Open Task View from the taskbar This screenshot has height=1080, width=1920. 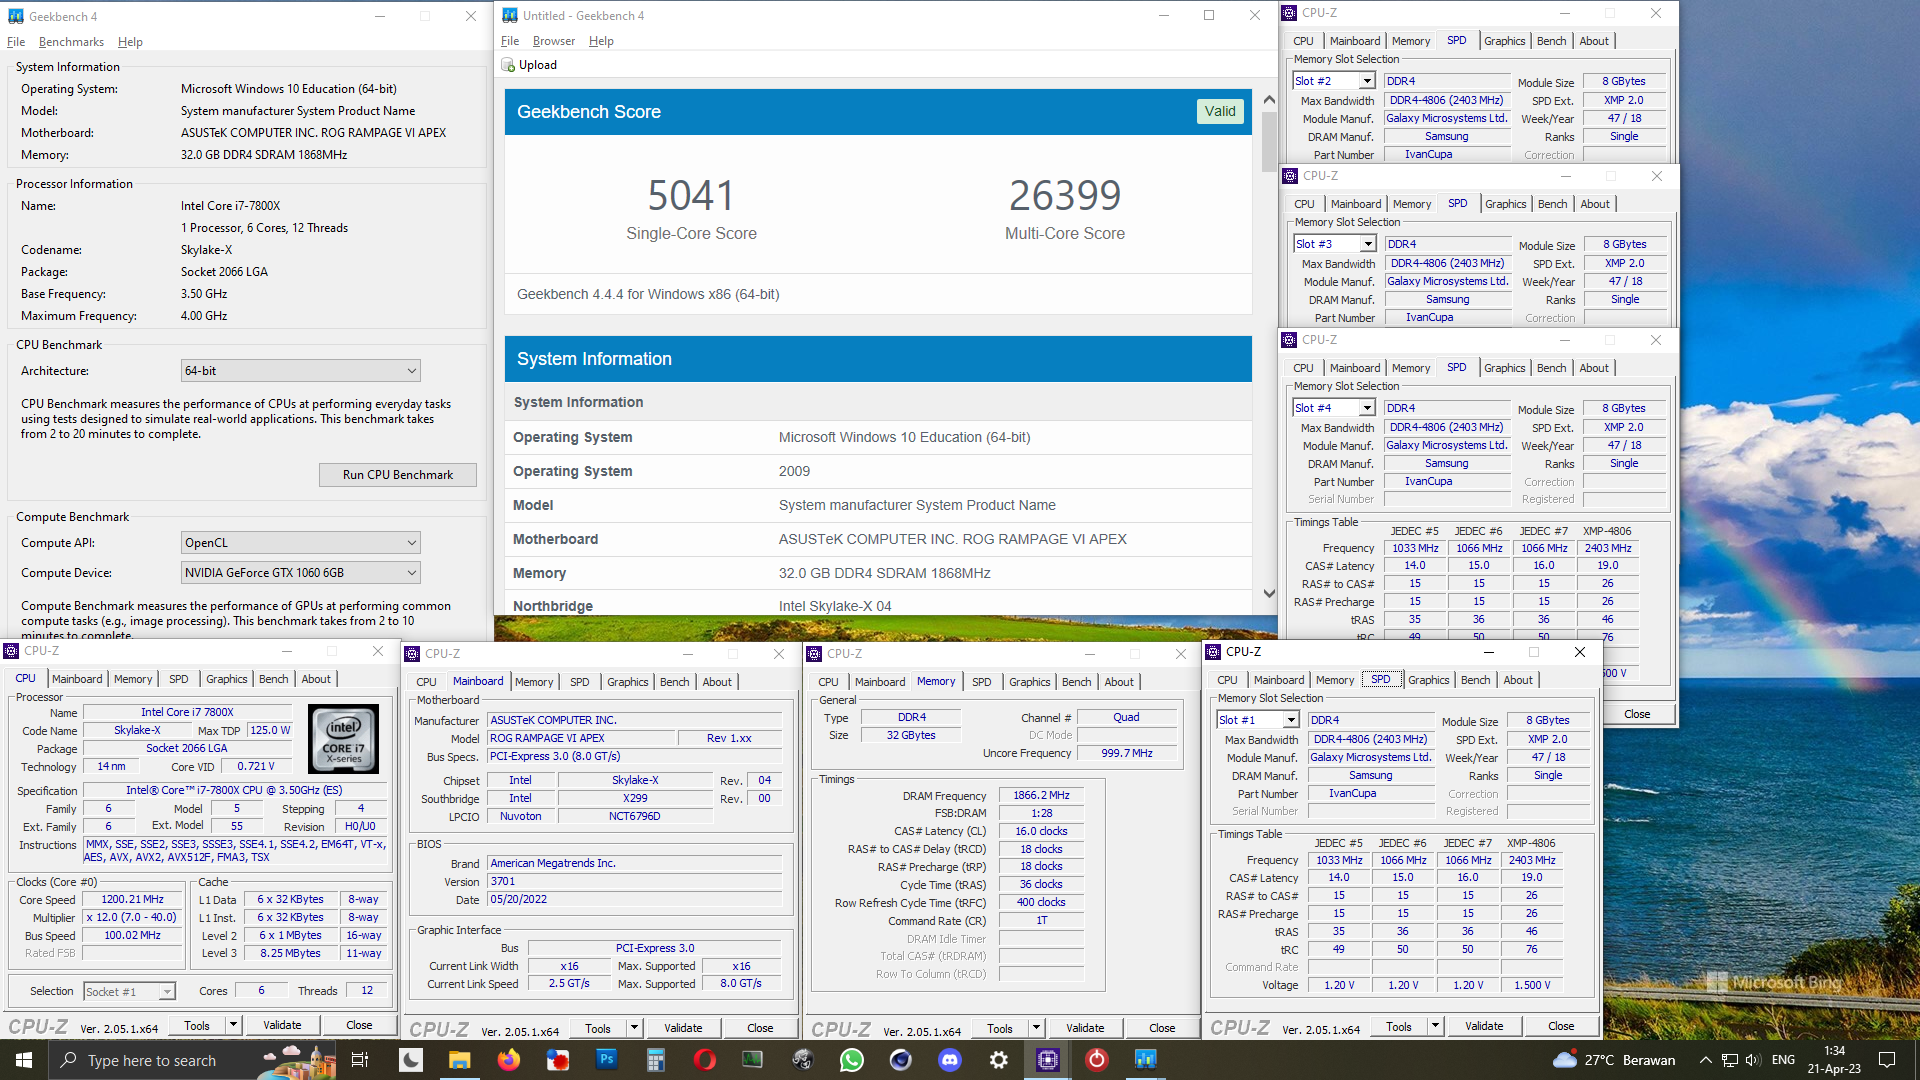(x=360, y=1060)
